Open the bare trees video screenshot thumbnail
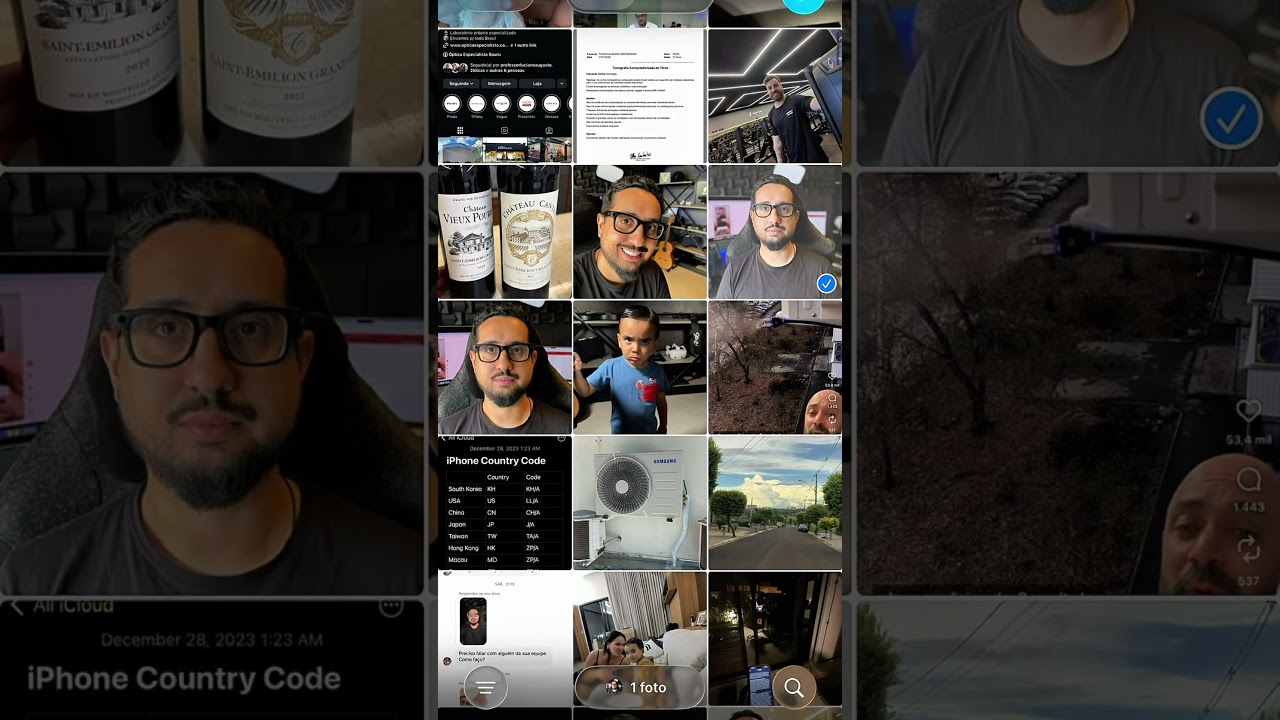The width and height of the screenshot is (1280, 720). (x=775, y=368)
